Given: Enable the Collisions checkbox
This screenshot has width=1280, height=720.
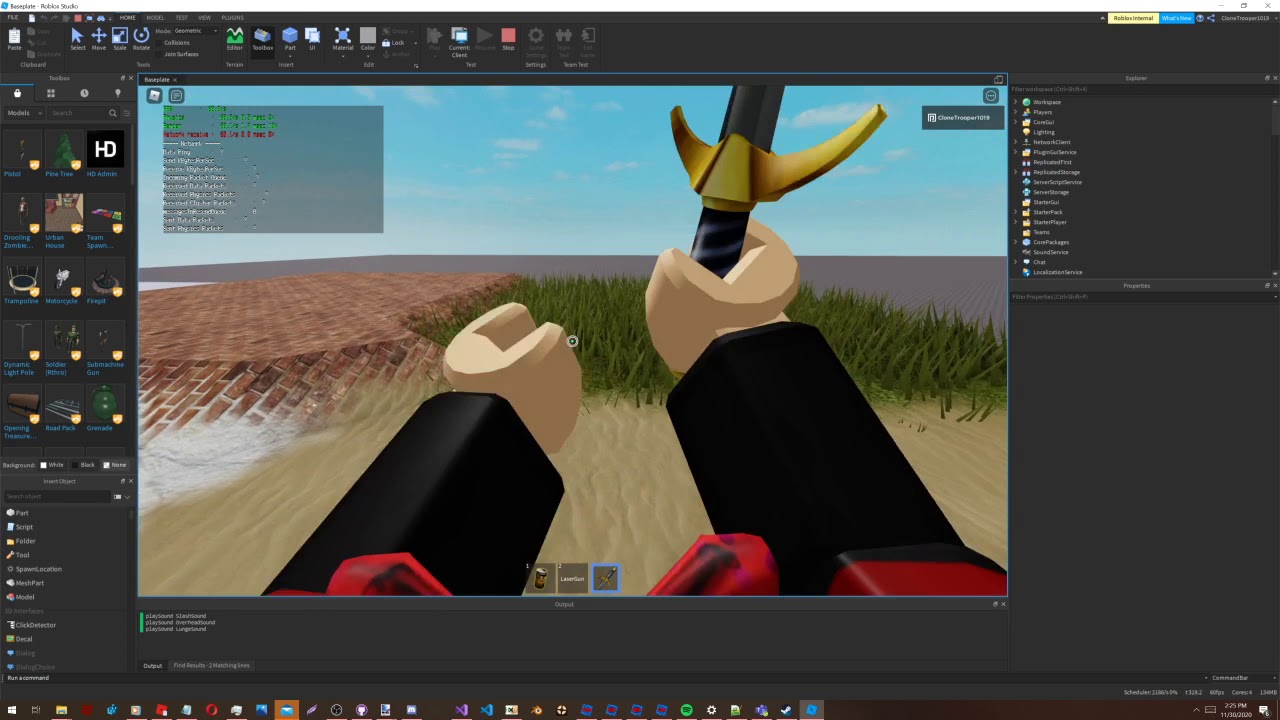Looking at the screenshot, I should tap(159, 43).
